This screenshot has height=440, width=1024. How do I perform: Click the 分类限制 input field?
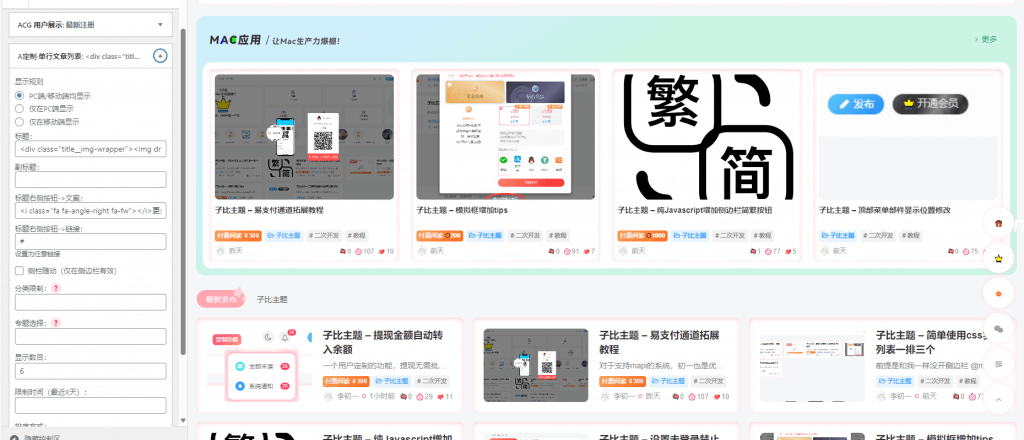click(91, 302)
